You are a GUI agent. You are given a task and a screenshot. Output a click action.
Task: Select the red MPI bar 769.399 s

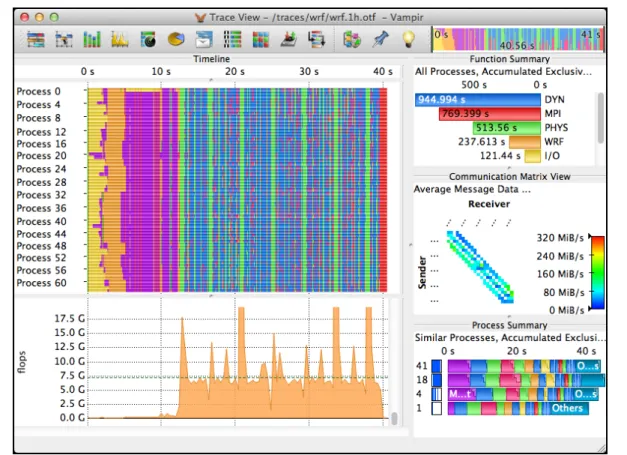[490, 114]
